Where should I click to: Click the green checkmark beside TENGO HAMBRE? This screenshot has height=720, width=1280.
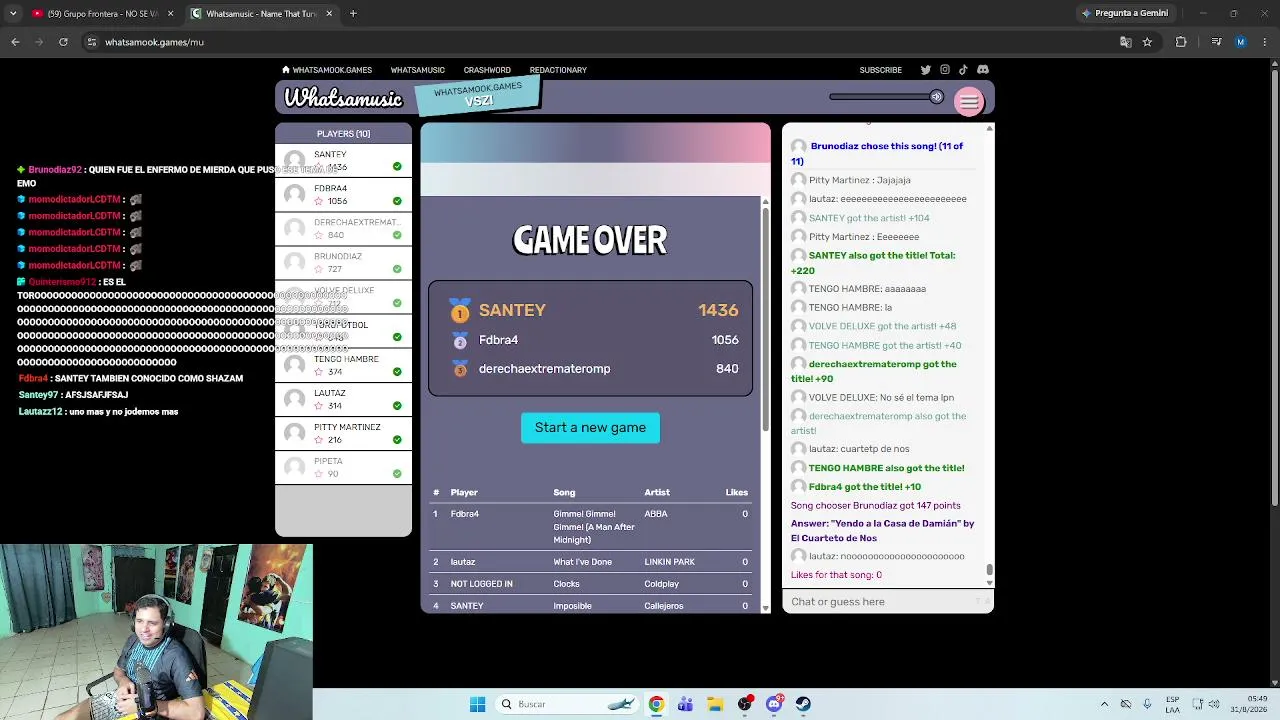pyautogui.click(x=397, y=372)
